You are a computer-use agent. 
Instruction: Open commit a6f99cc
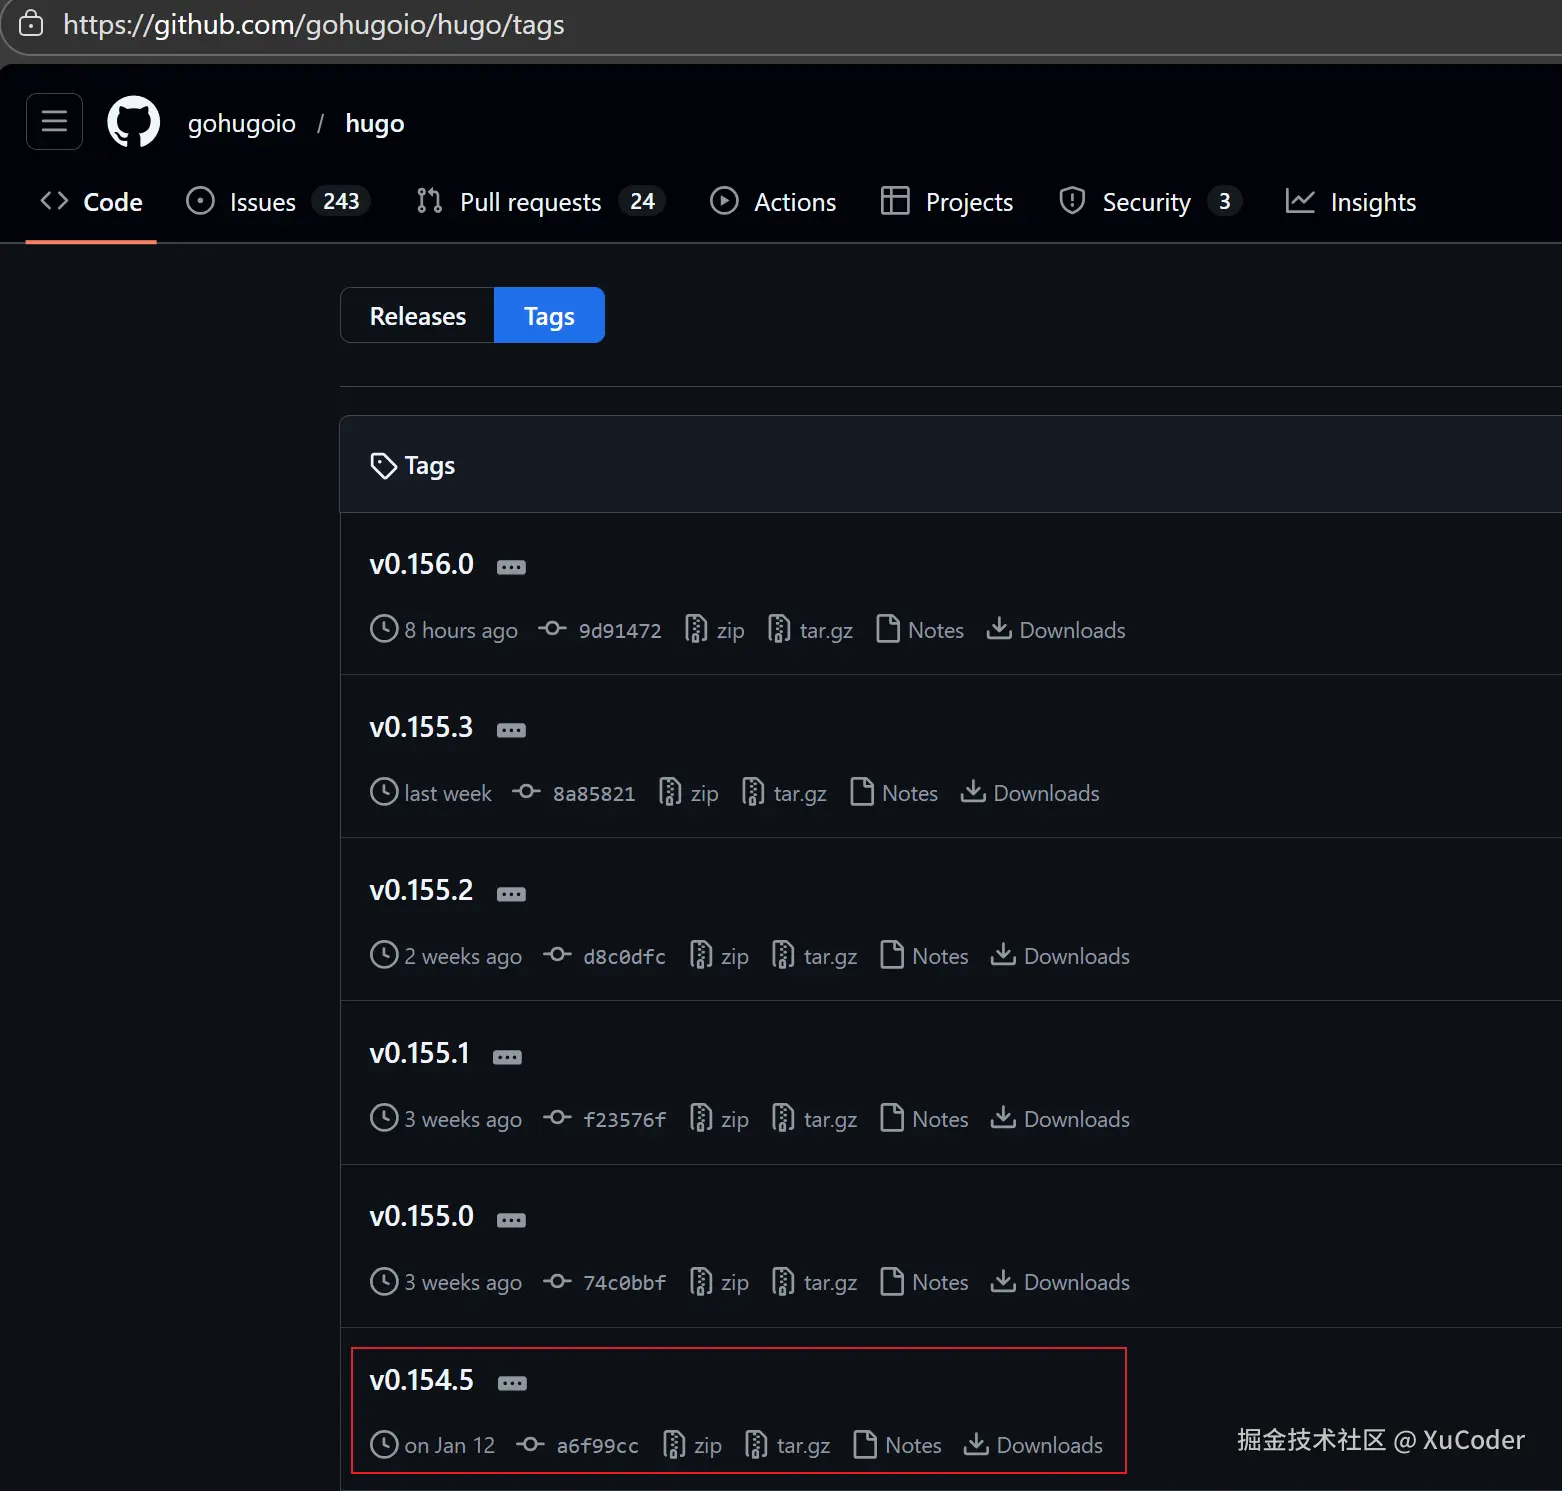[577, 1445]
